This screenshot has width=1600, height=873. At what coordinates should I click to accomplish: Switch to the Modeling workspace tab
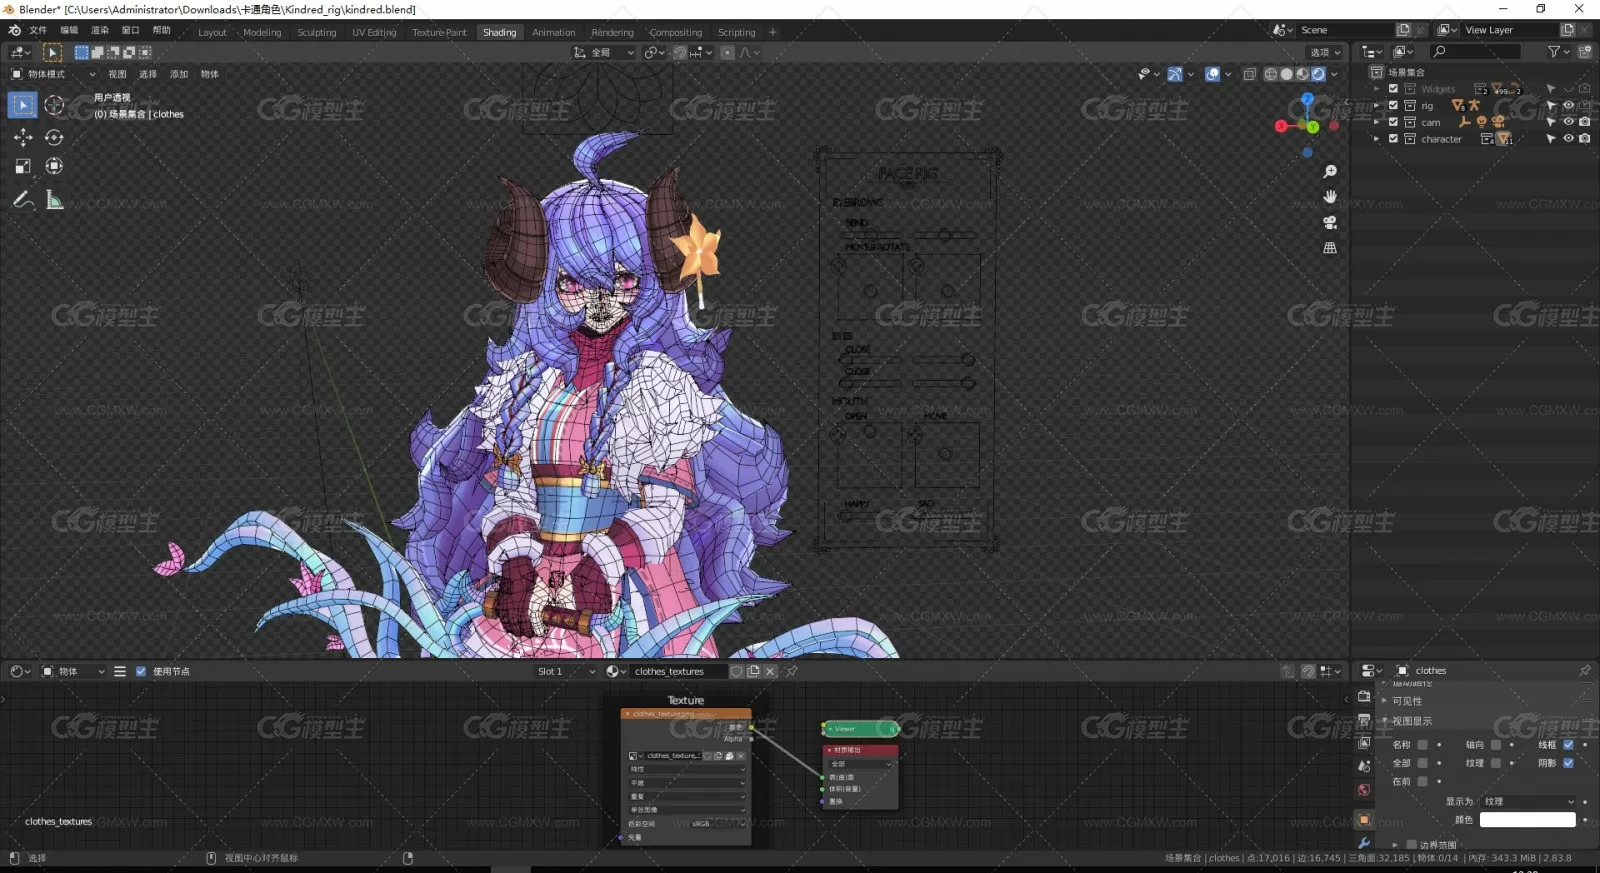(x=262, y=32)
